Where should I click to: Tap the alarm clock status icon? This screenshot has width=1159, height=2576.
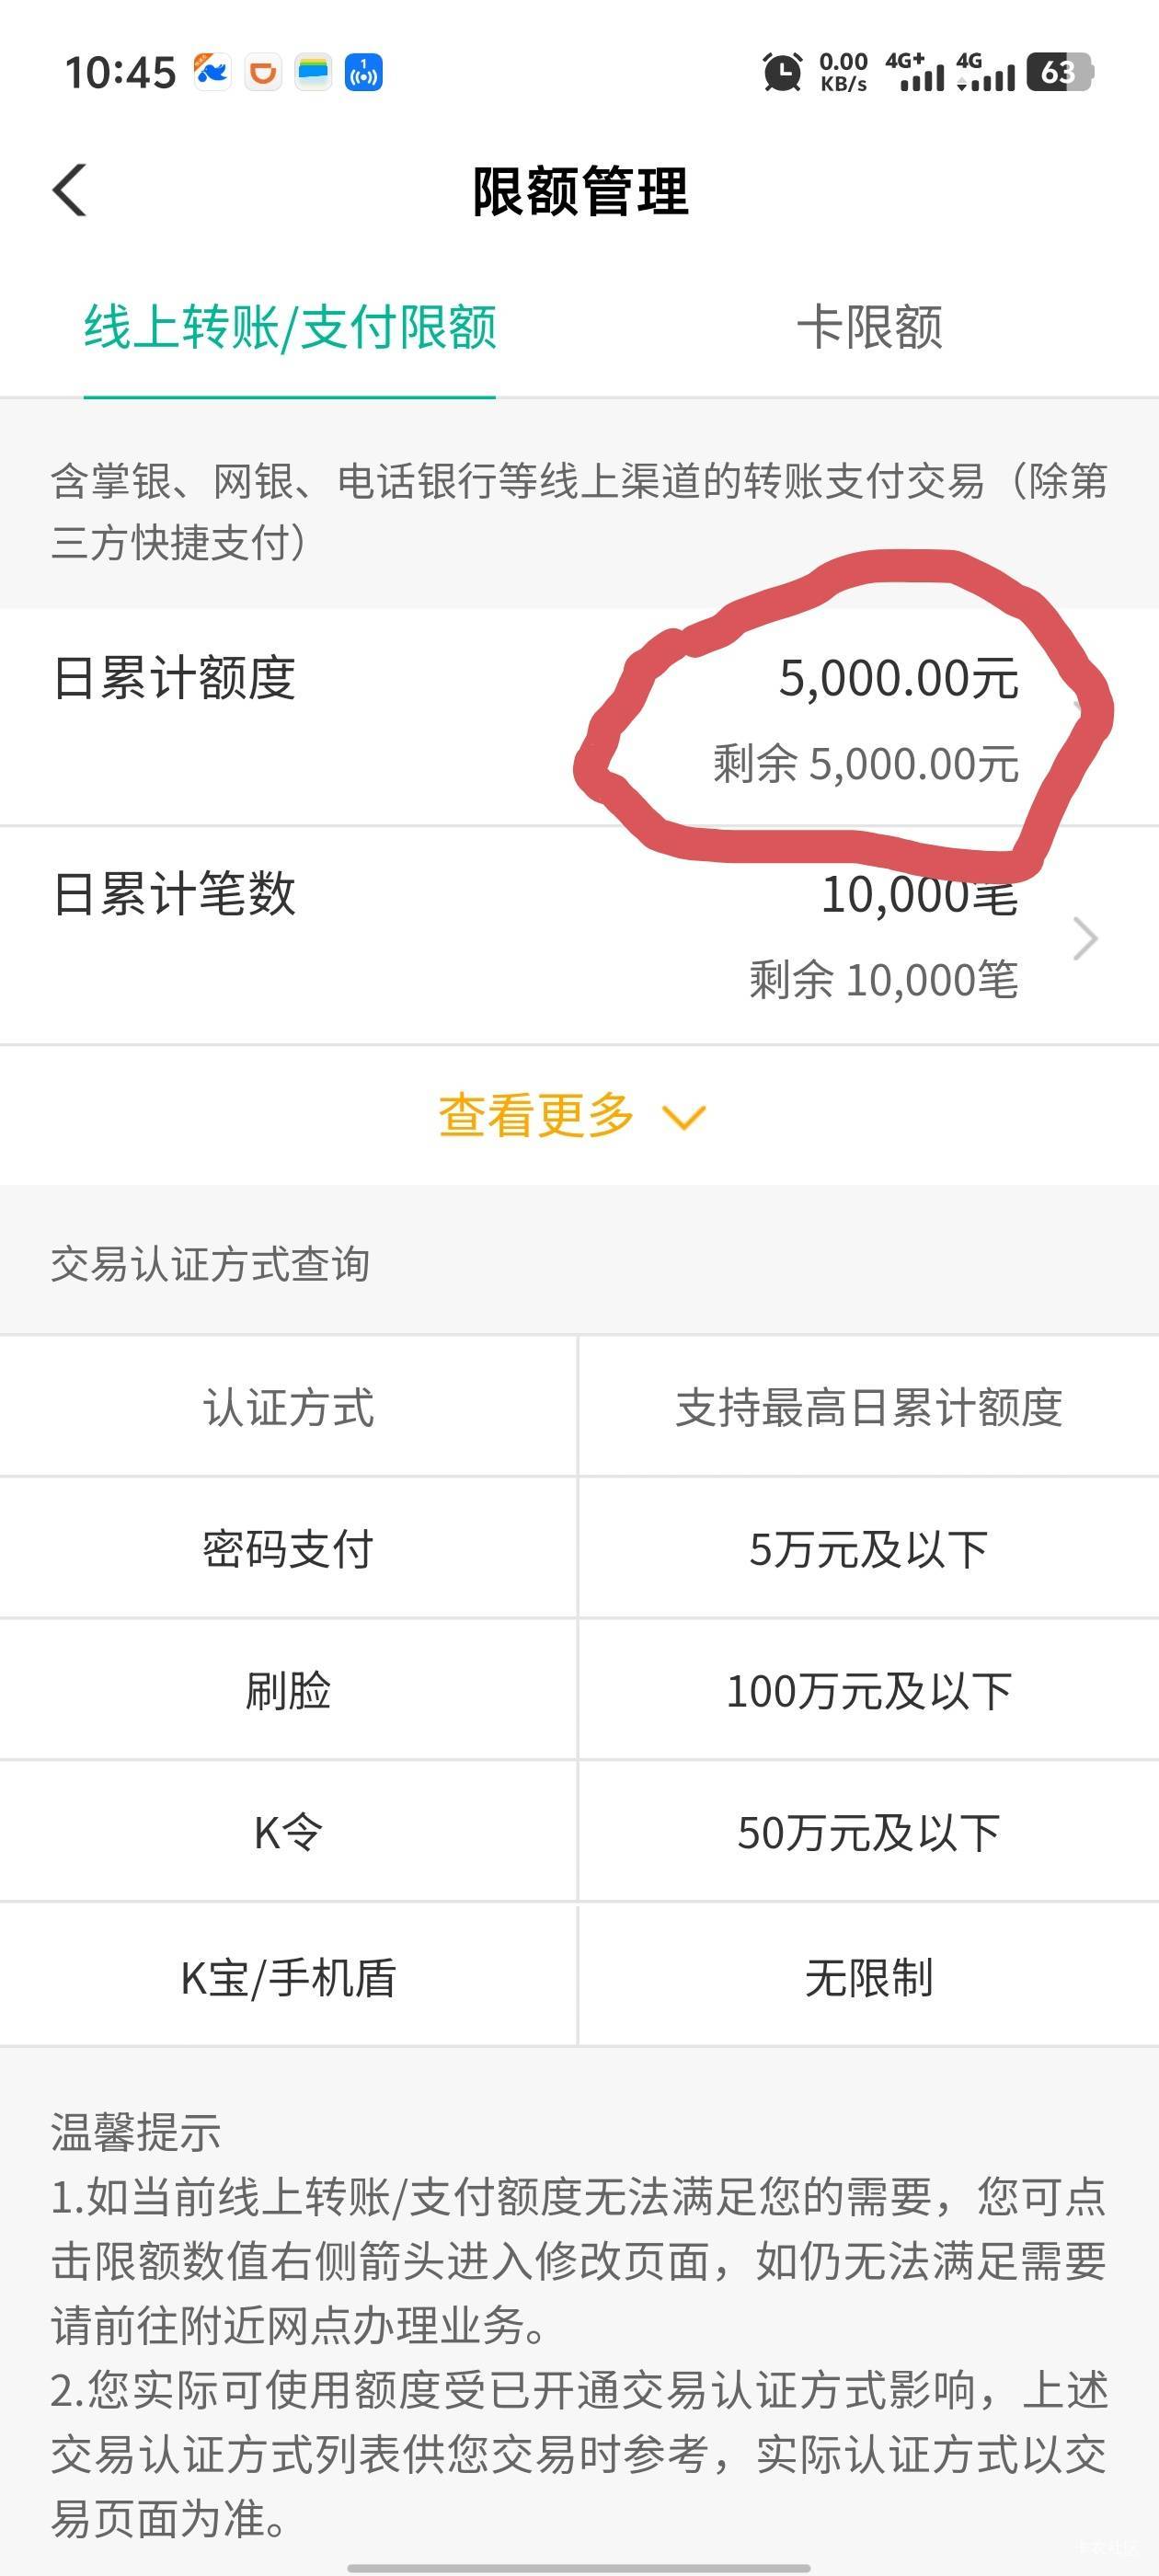(x=781, y=73)
